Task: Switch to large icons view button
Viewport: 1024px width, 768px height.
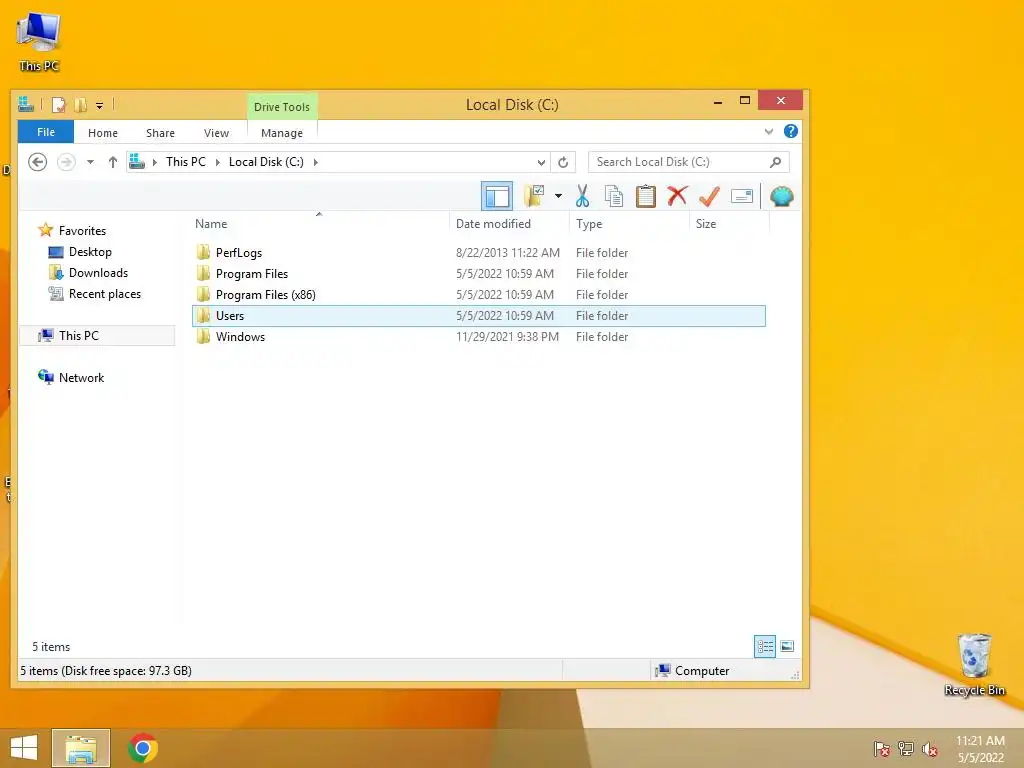Action: tap(787, 646)
